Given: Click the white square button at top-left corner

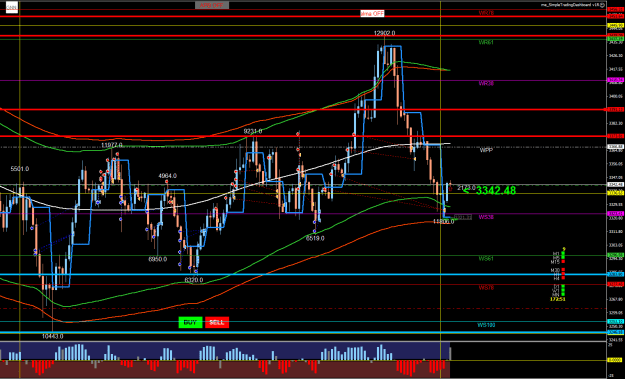Looking at the screenshot, I should (12, 7).
